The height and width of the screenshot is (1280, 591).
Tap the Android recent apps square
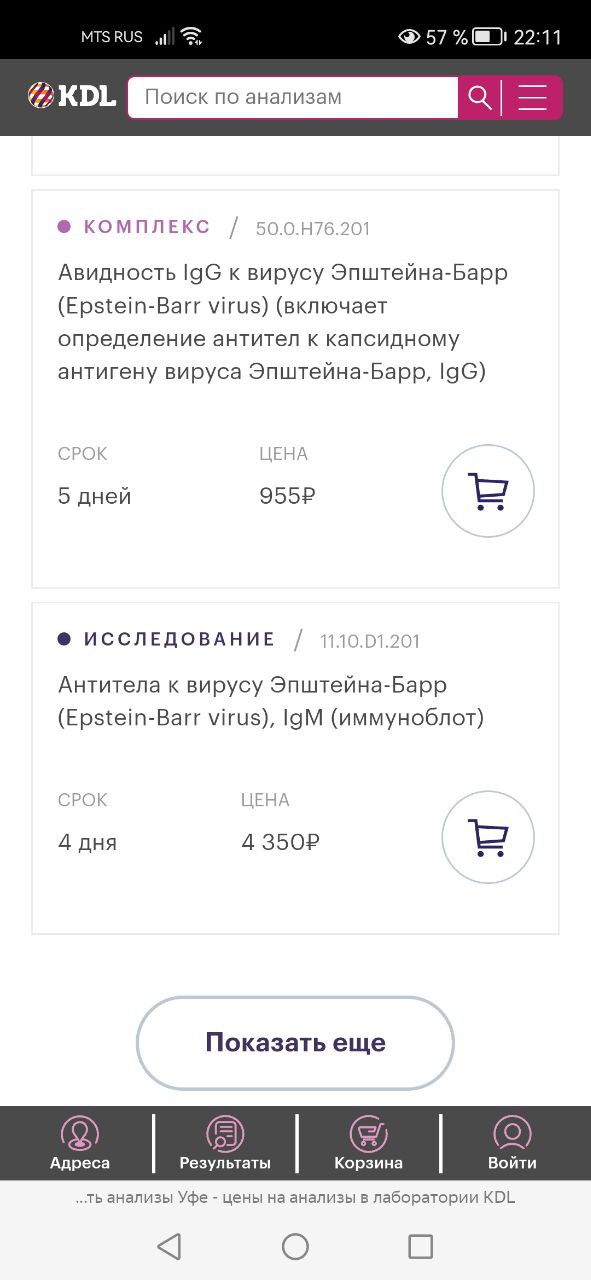coord(421,1246)
